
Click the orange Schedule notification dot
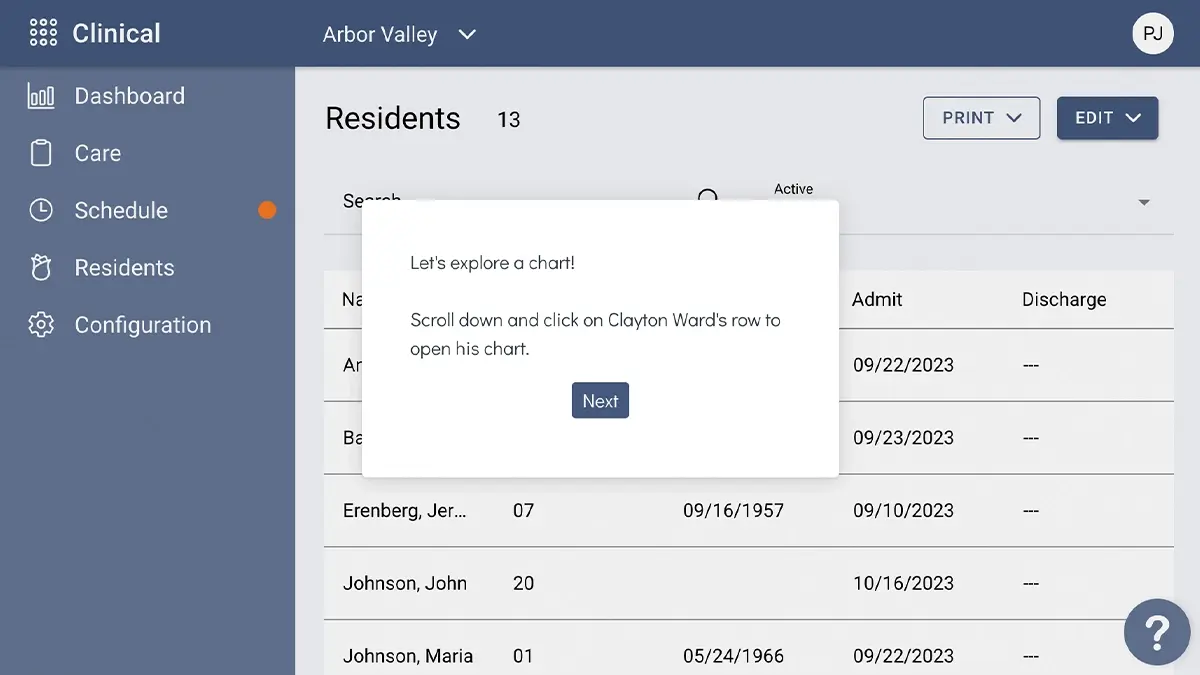tap(267, 210)
